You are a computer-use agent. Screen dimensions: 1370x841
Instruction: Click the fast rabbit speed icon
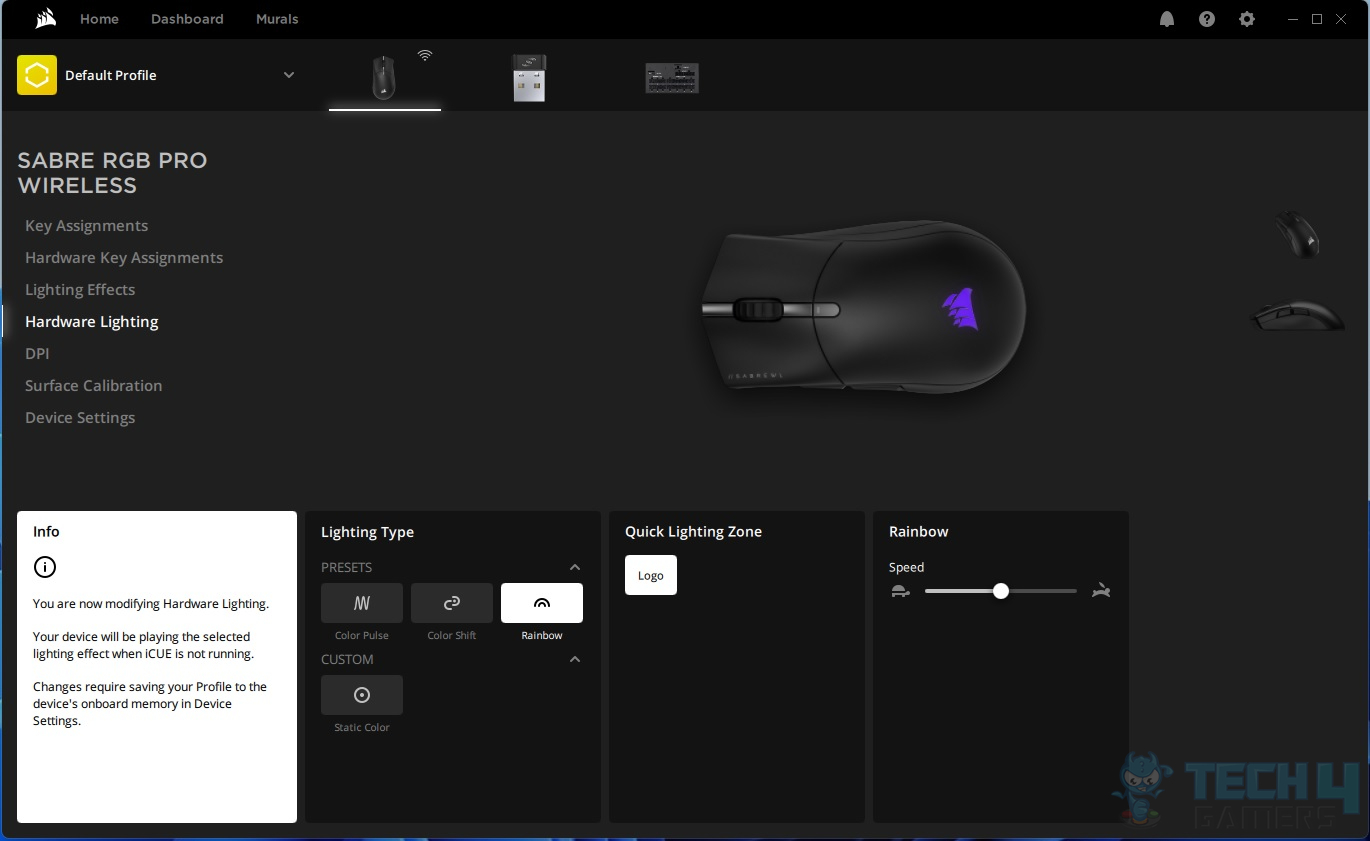click(x=1101, y=591)
